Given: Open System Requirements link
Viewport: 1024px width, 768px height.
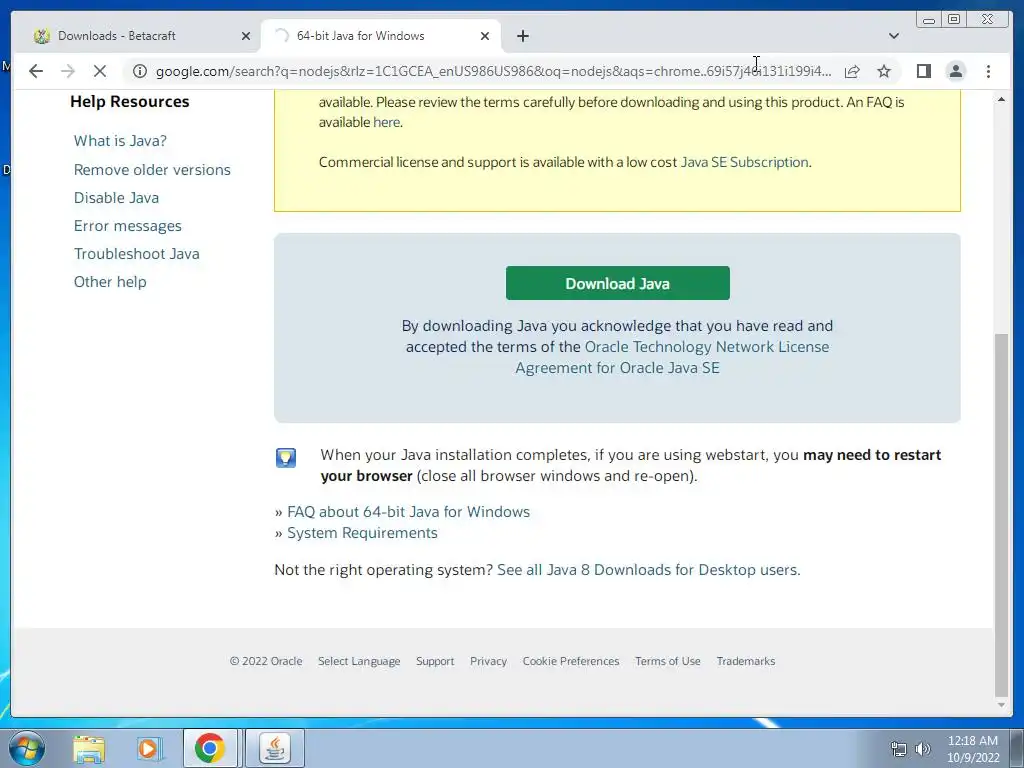Looking at the screenshot, I should tap(362, 532).
